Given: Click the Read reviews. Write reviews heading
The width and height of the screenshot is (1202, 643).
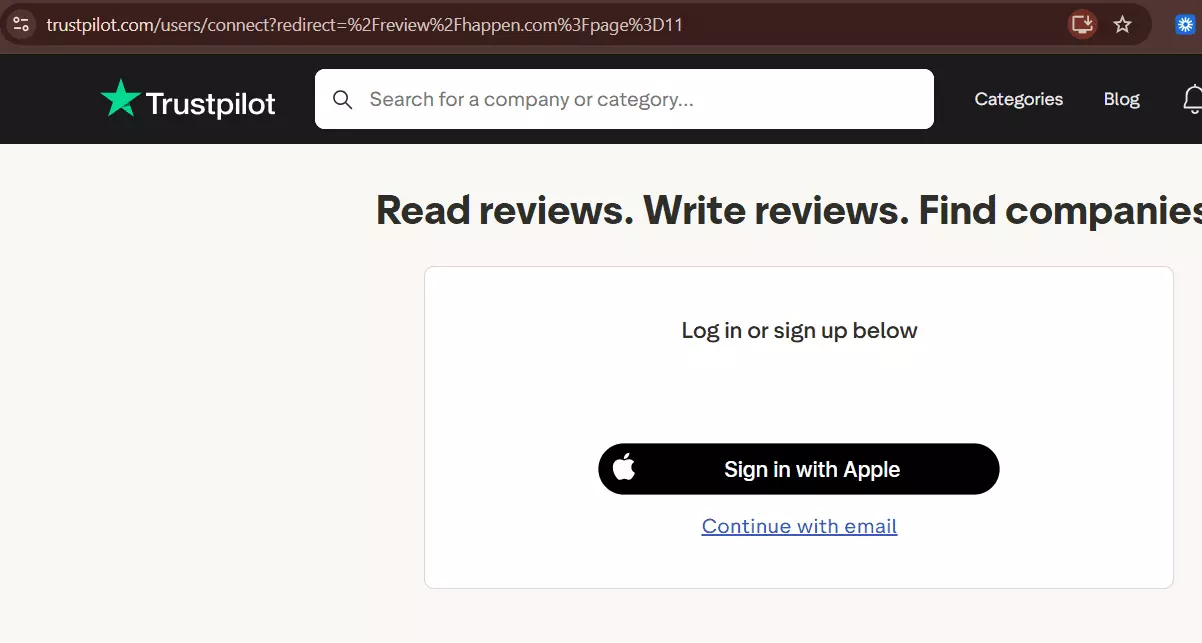Looking at the screenshot, I should [x=789, y=210].
